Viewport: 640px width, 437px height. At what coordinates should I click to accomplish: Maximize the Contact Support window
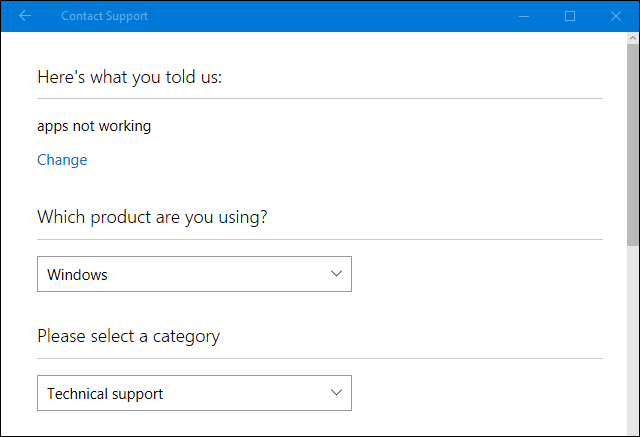(569, 16)
